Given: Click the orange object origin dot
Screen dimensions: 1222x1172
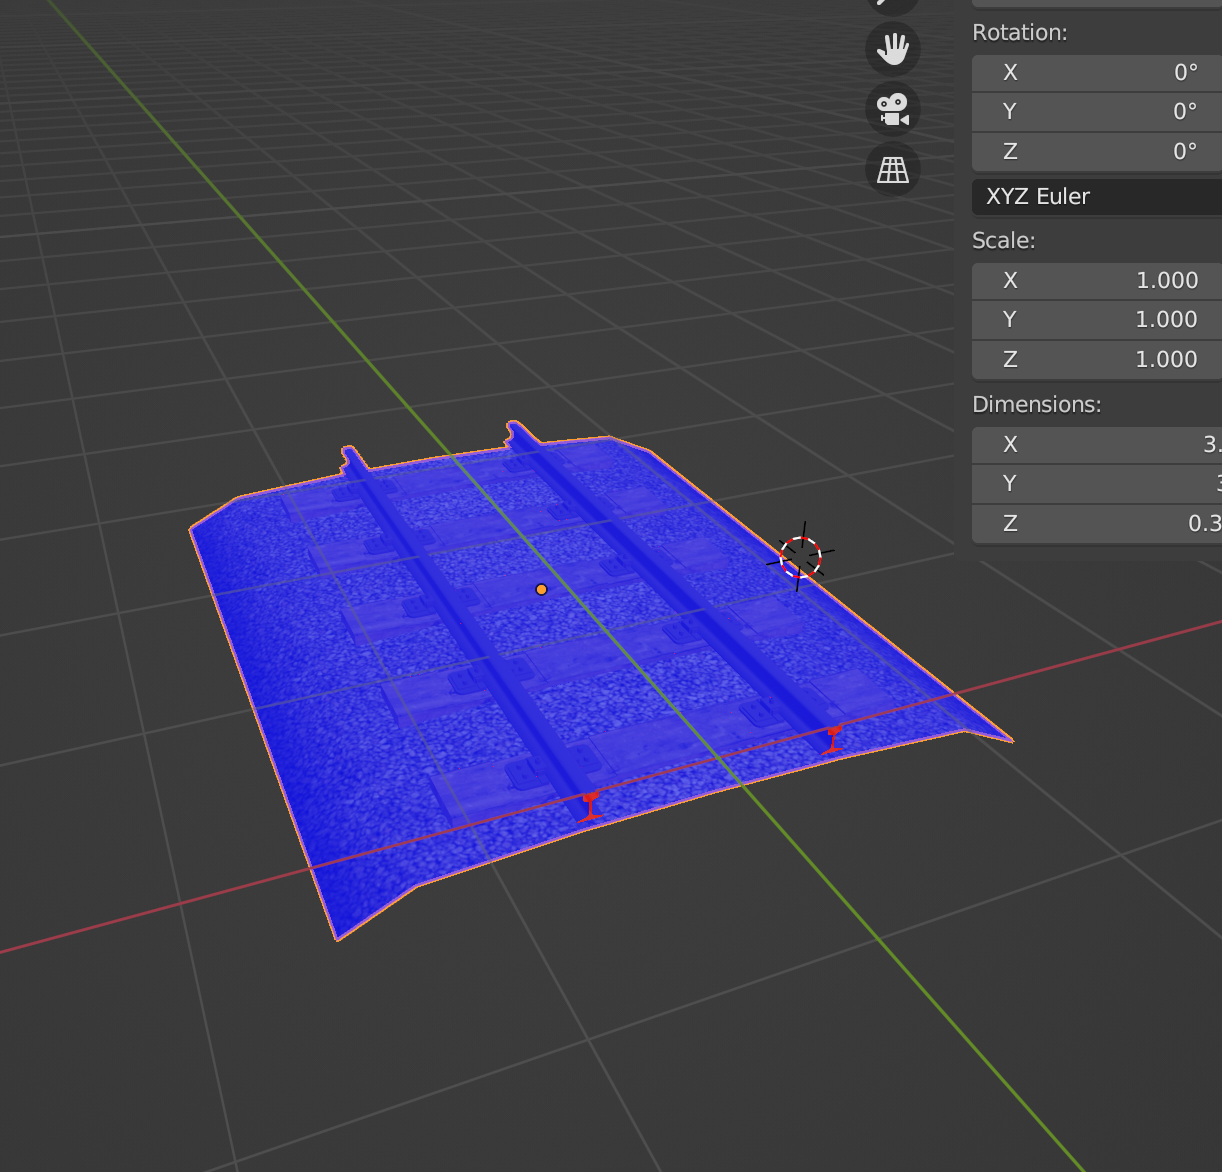Looking at the screenshot, I should tap(541, 590).
